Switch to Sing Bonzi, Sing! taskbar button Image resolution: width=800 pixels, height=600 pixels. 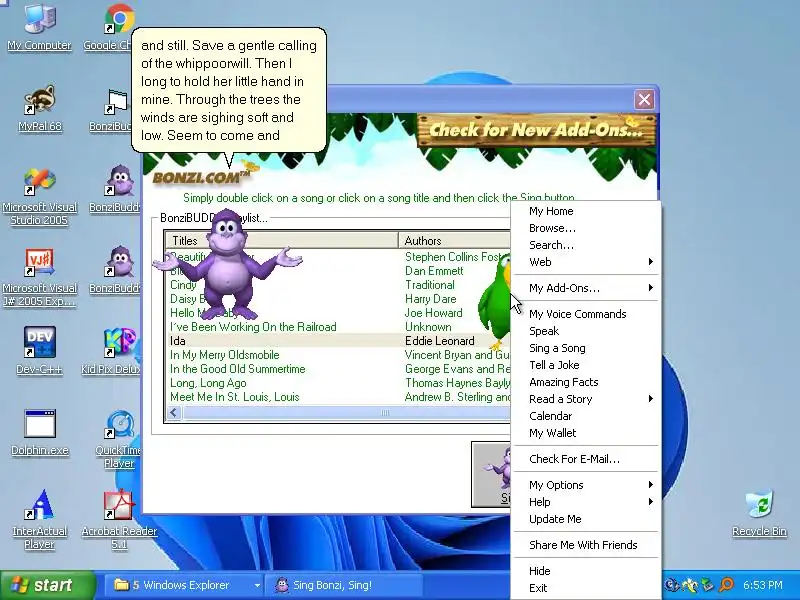click(345, 585)
